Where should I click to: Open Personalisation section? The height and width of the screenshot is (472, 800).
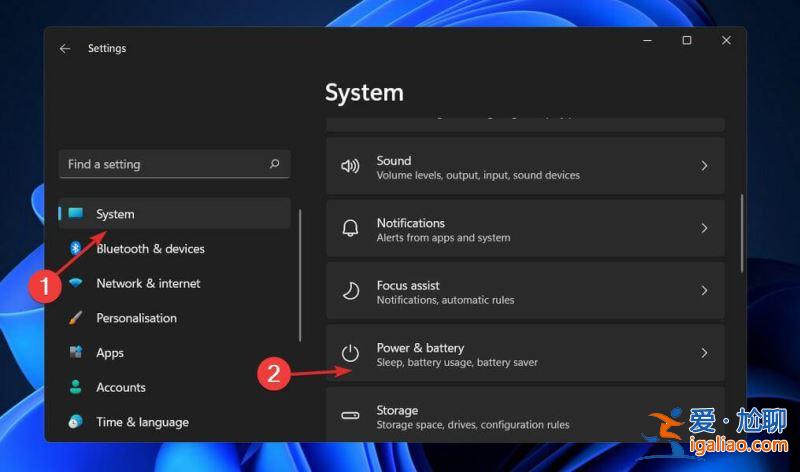(174, 317)
